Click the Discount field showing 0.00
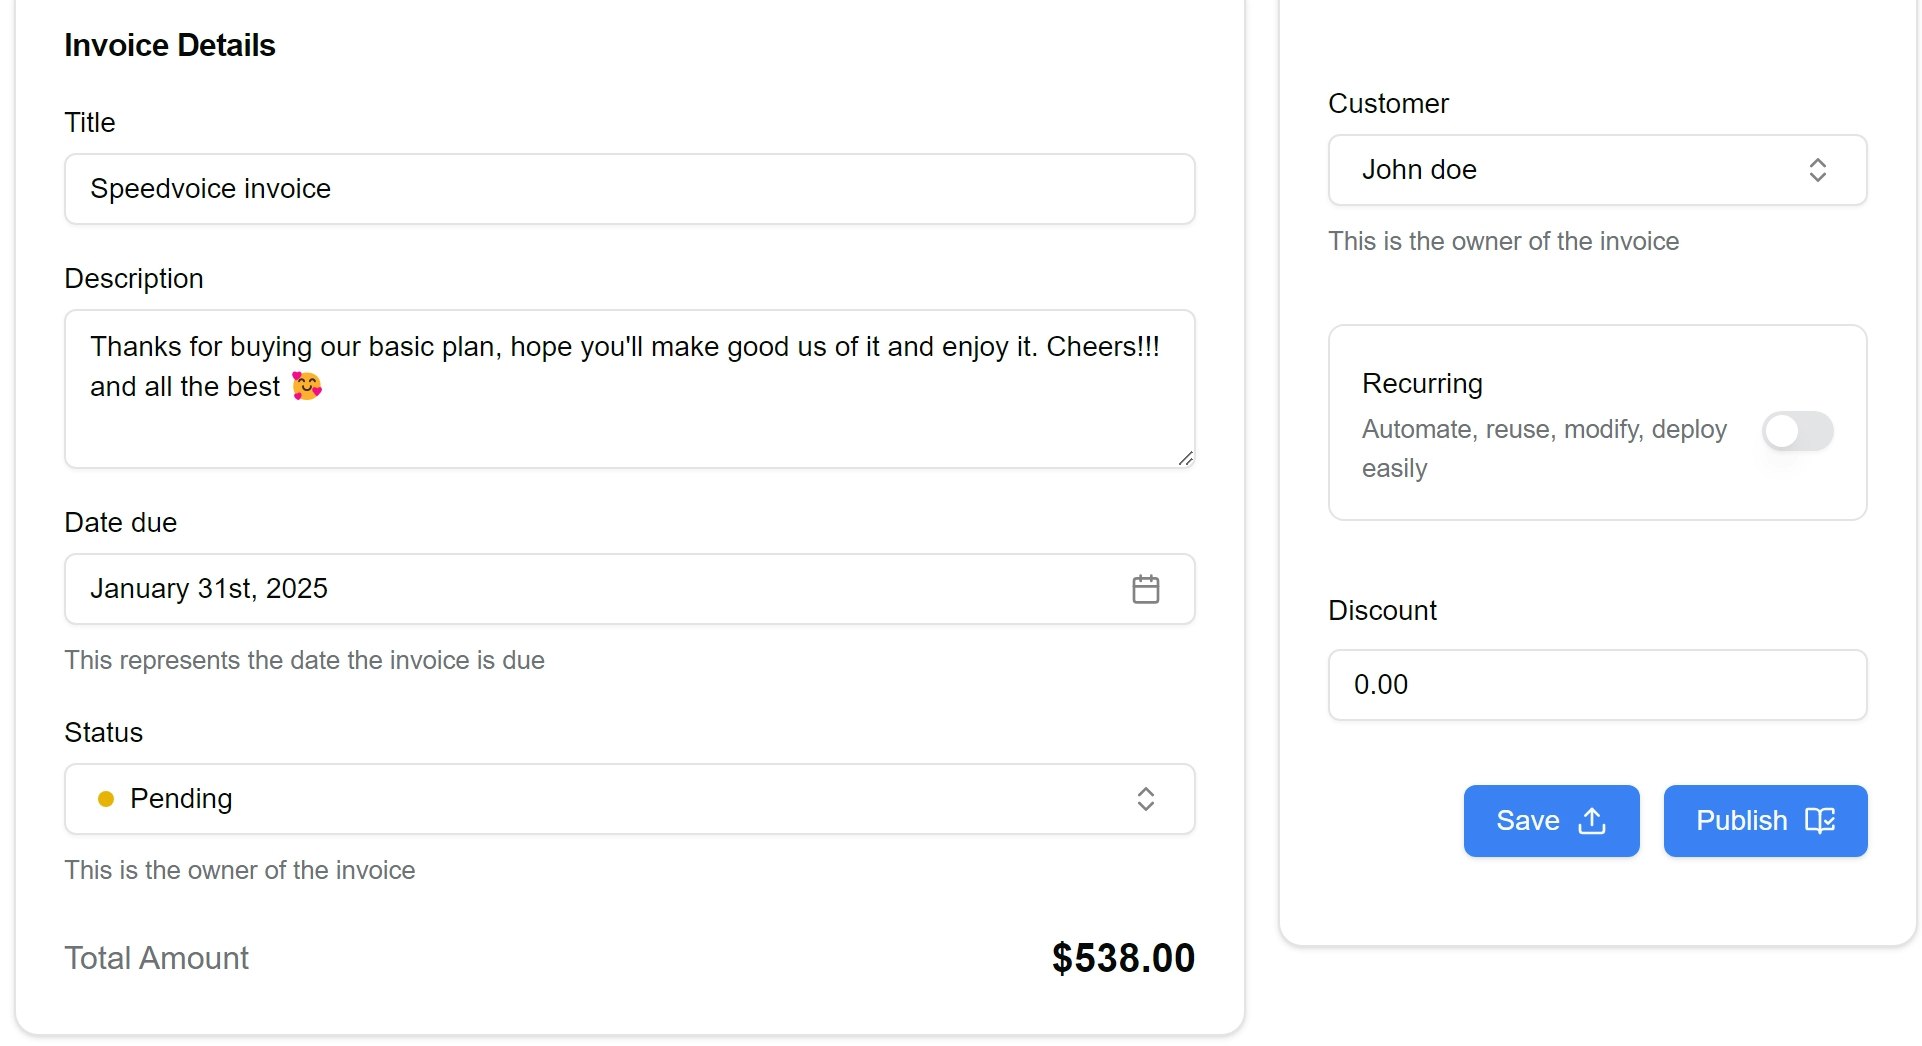This screenshot has width=1922, height=1046. 1596,685
